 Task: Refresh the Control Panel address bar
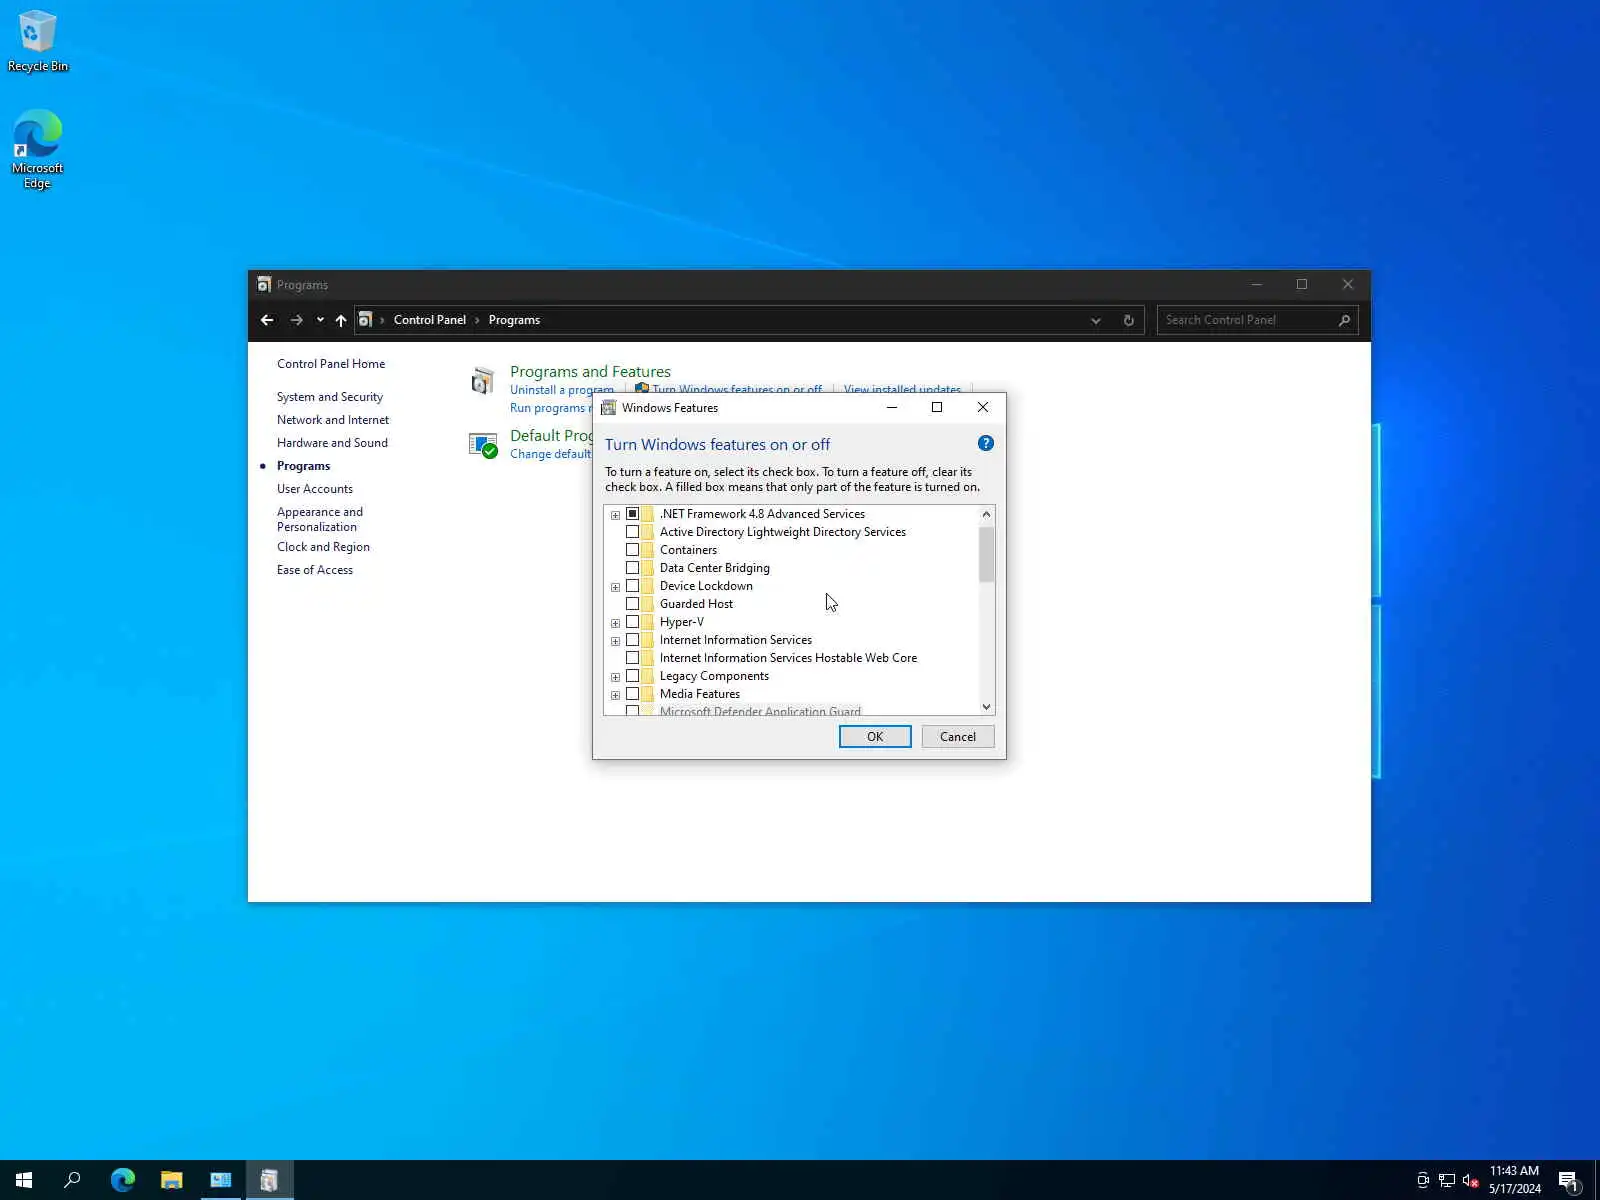click(x=1129, y=320)
